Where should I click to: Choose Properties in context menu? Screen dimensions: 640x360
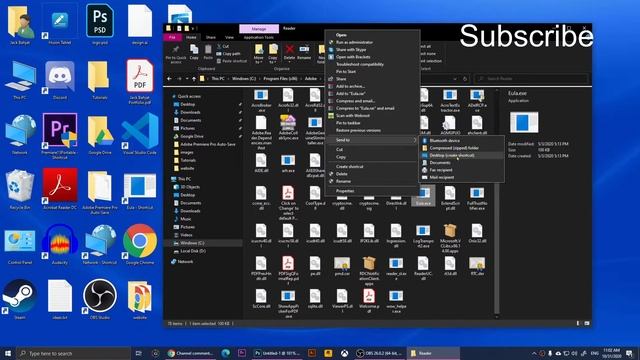[x=372, y=191]
